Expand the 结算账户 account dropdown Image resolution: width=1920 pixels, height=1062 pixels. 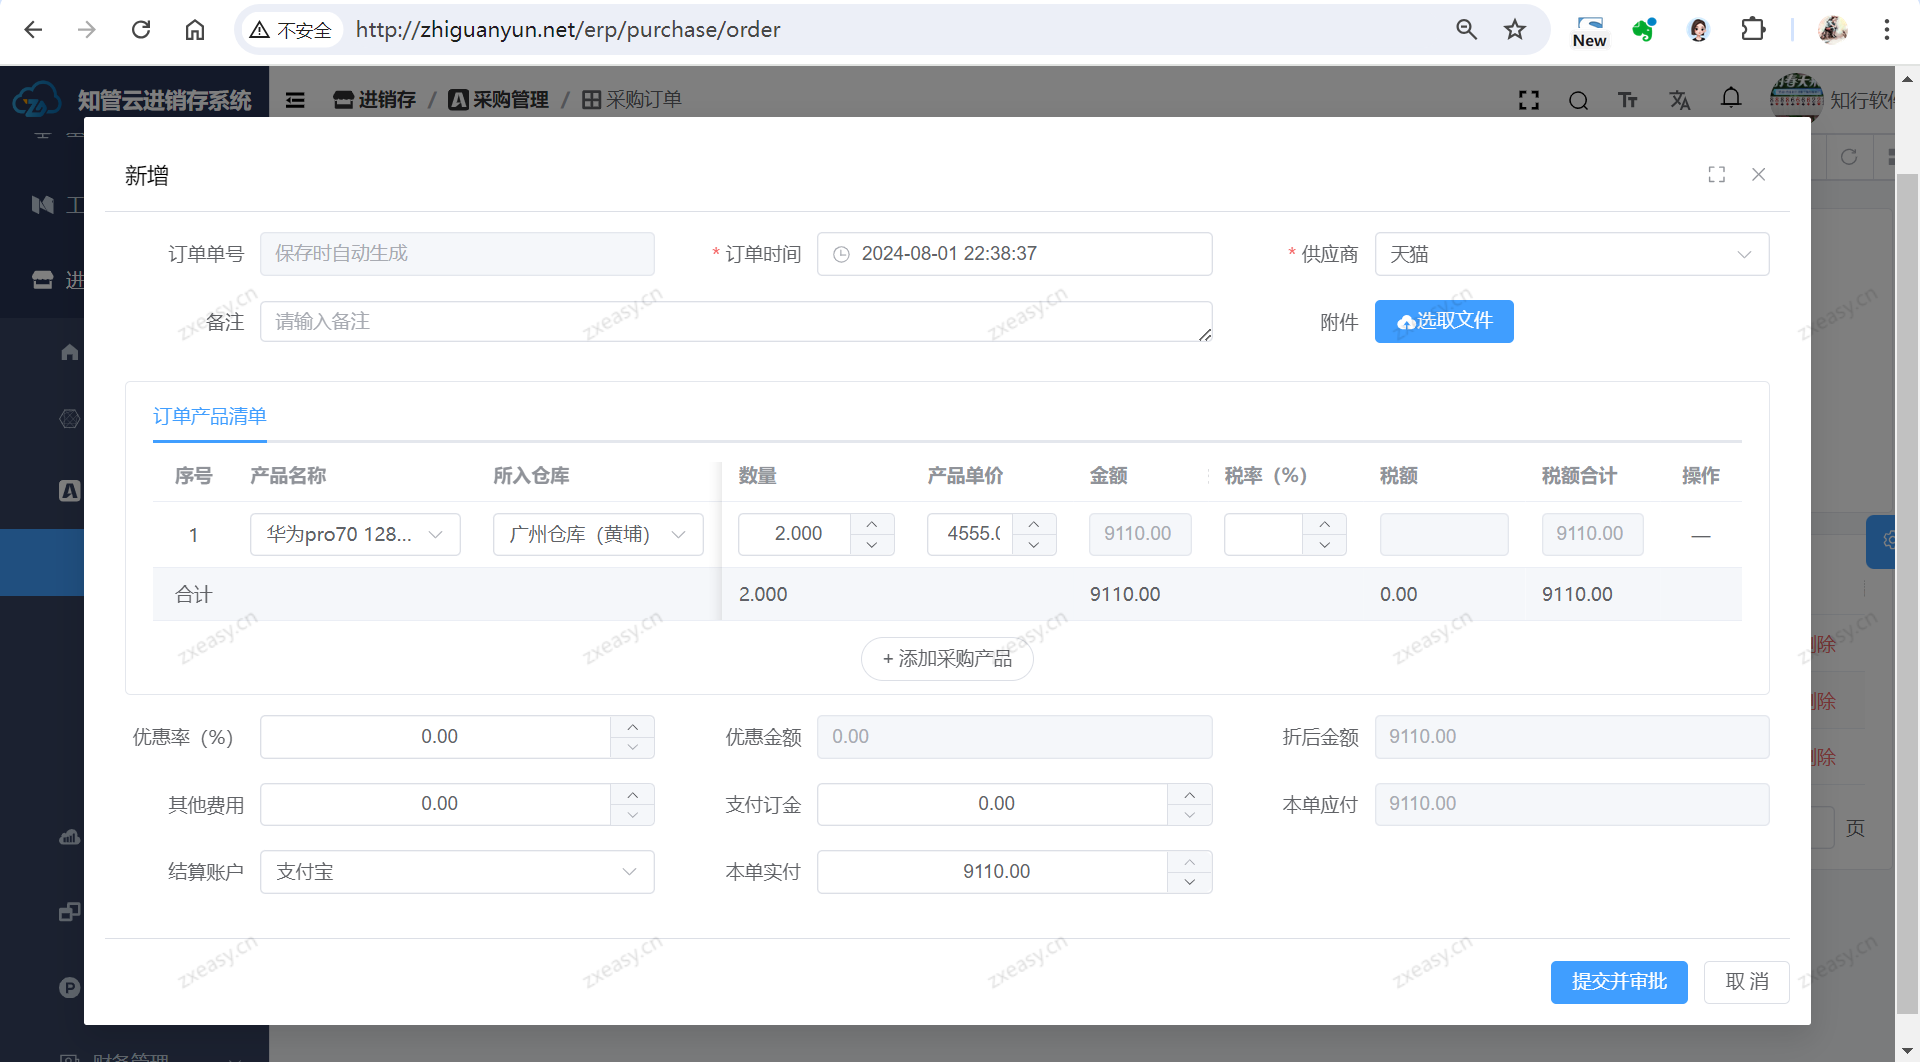point(457,872)
